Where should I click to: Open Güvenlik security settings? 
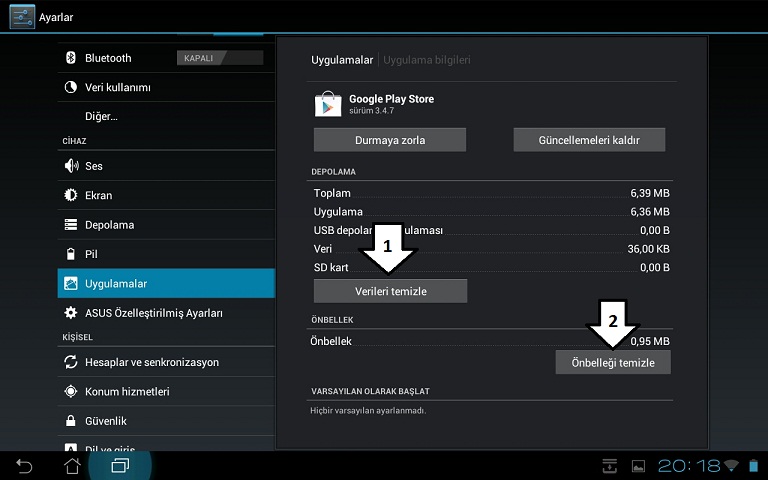point(166,421)
